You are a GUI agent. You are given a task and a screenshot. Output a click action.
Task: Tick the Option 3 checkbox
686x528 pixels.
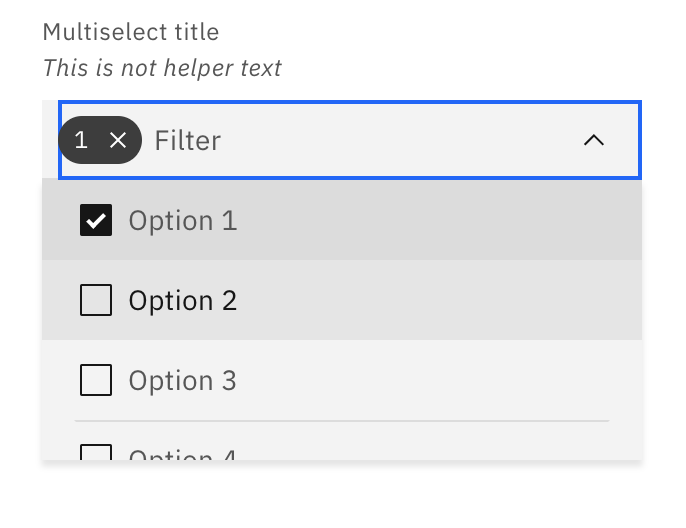click(96, 380)
